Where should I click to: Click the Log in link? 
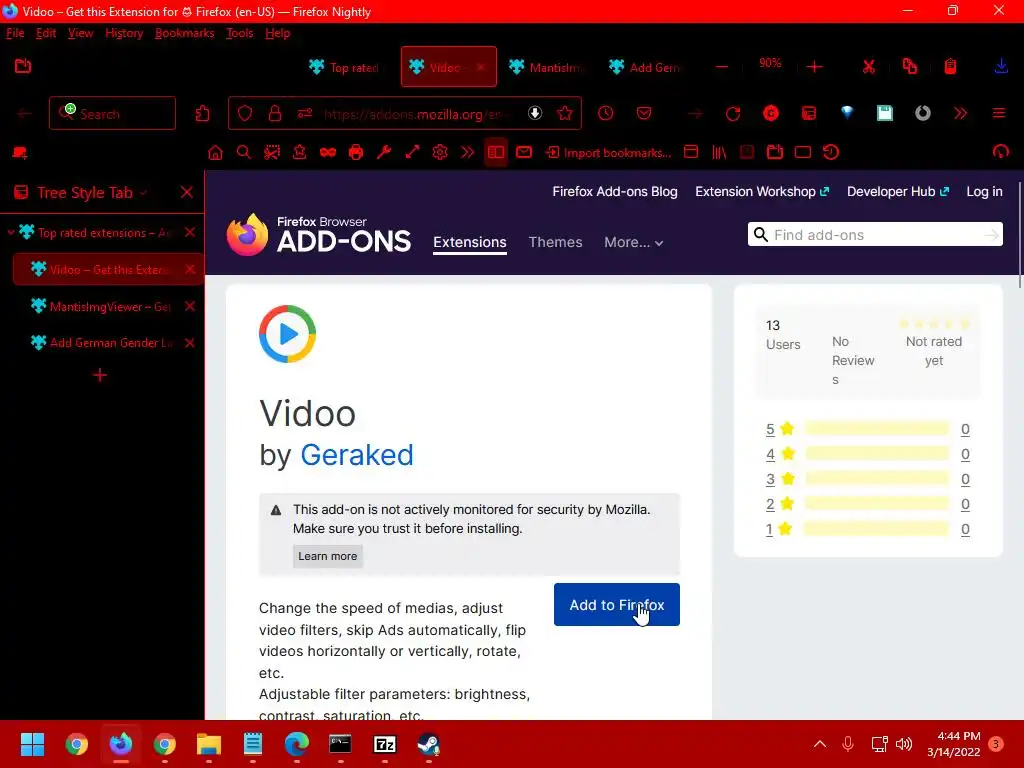point(984,192)
